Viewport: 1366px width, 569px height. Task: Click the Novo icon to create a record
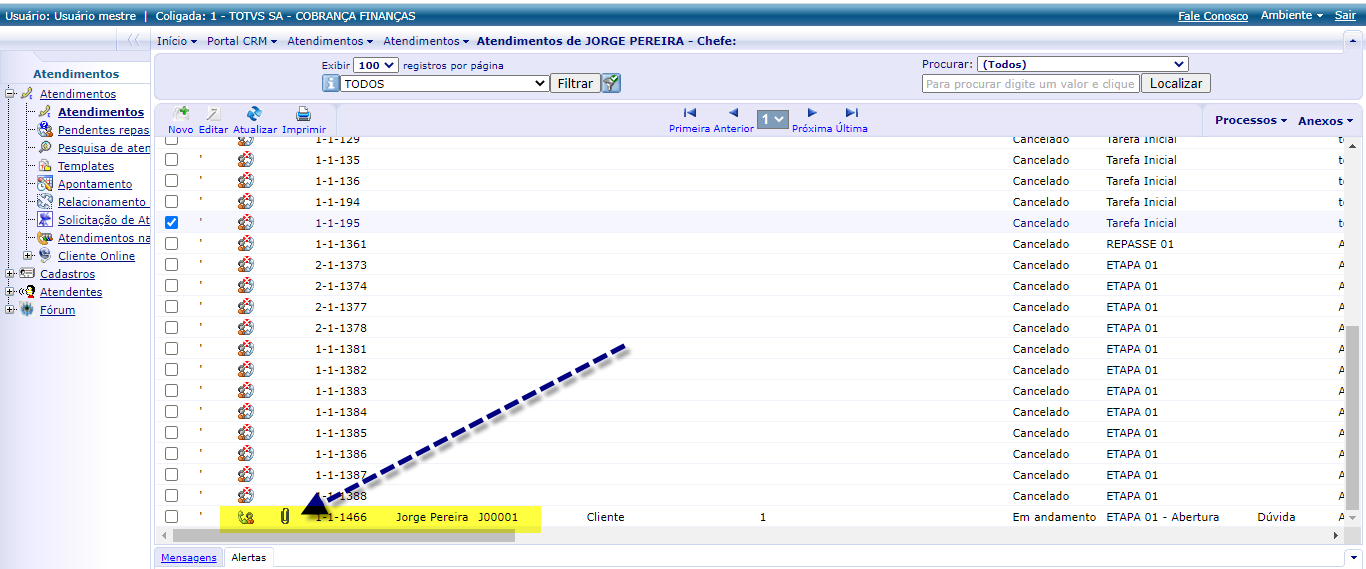tap(181, 114)
